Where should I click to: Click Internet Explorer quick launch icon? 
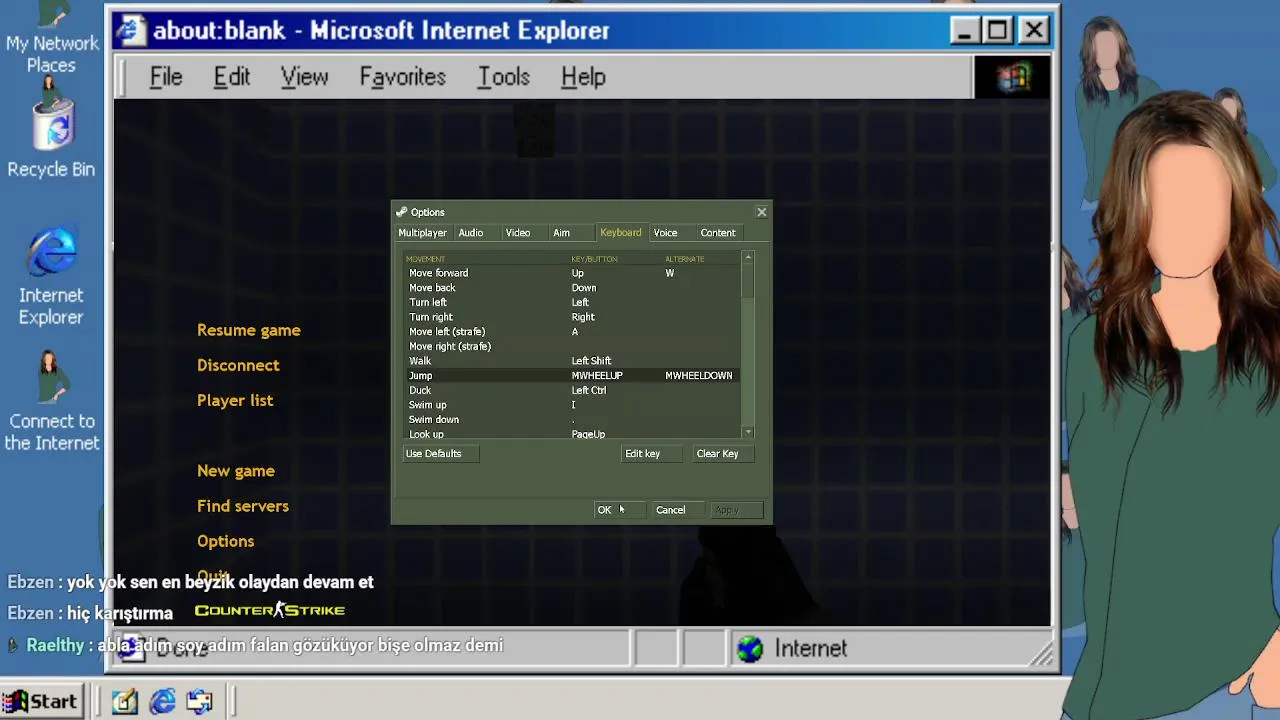coord(162,701)
